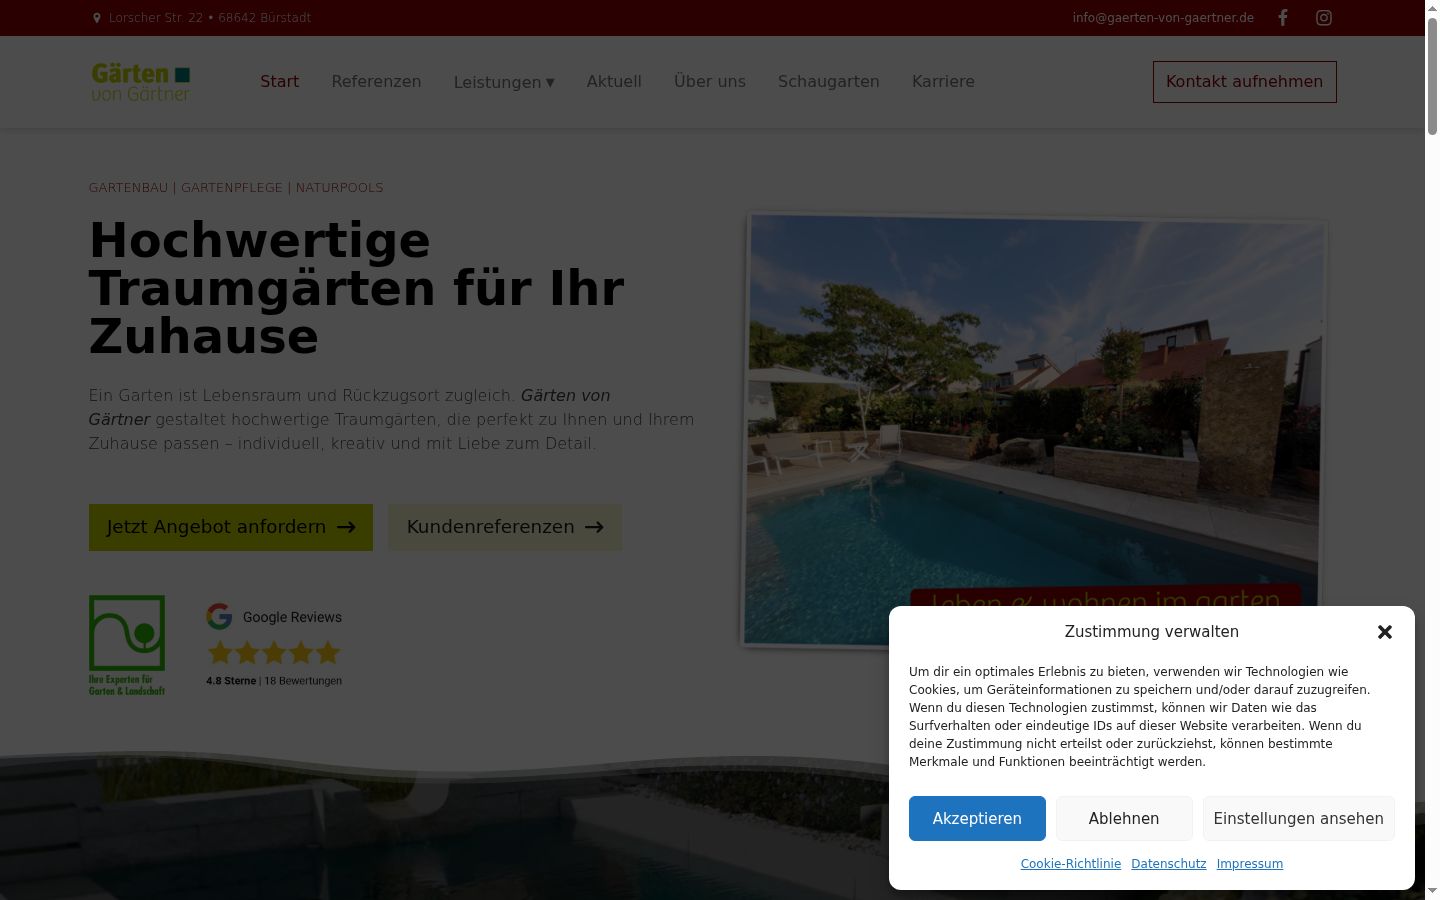Decline cookies with Ablehnen
The height and width of the screenshot is (900, 1440).
(1124, 818)
